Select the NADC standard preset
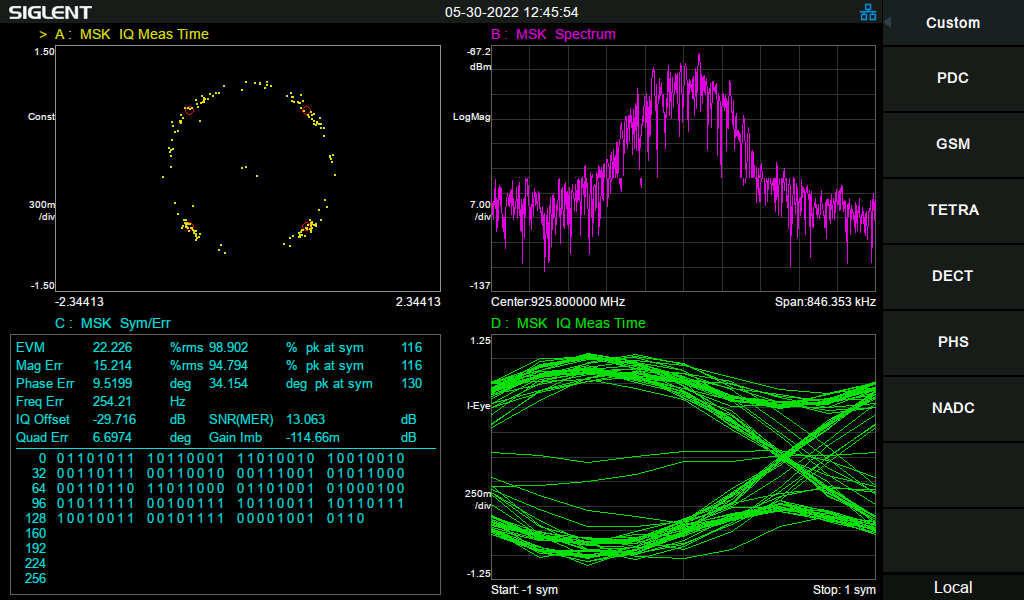Viewport: 1024px width, 600px height. [953, 408]
